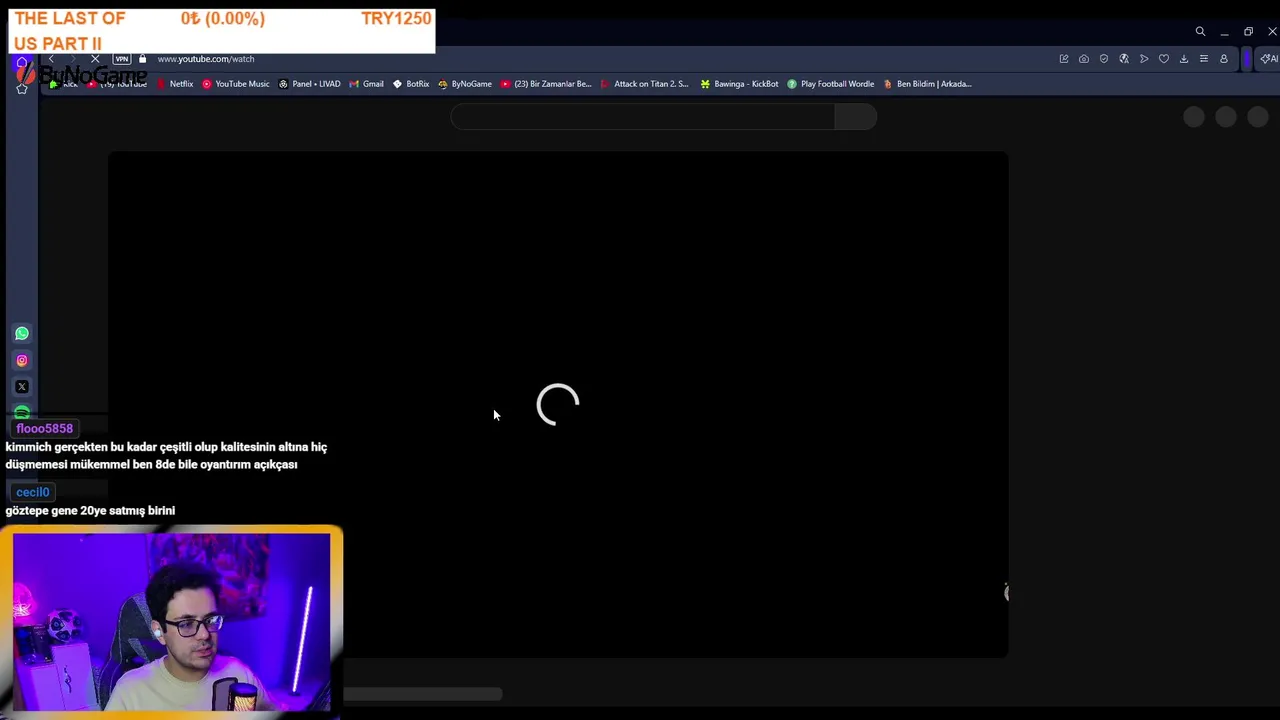The image size is (1280, 720).
Task: Open the Play Football Wordle bookmark
Action: (830, 84)
